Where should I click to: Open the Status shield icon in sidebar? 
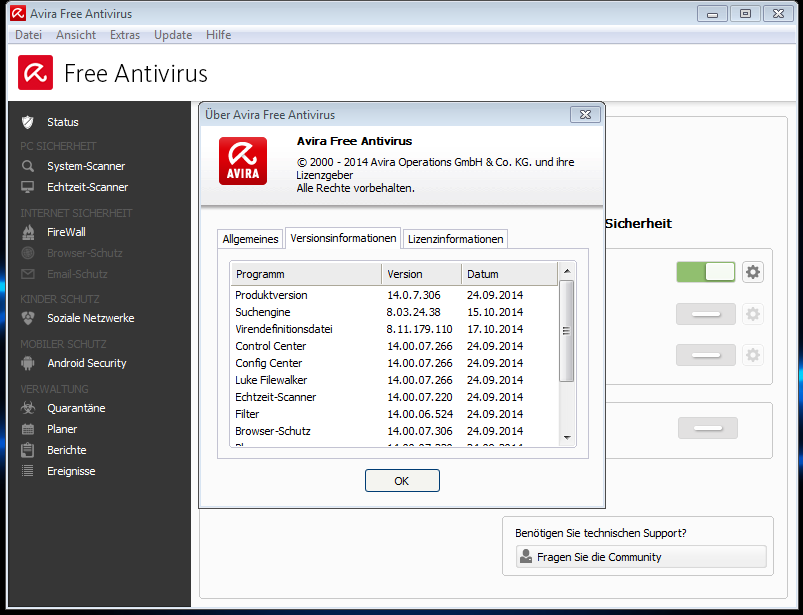click(28, 122)
